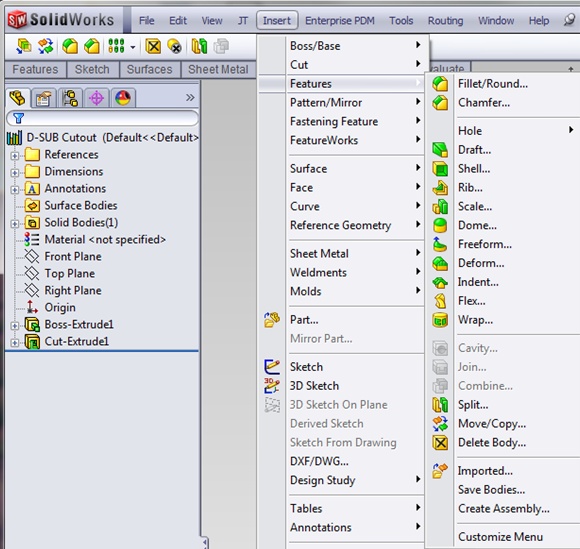This screenshot has width=580, height=549.
Task: Select Create Assembly... in Features submenu
Action: [503, 509]
